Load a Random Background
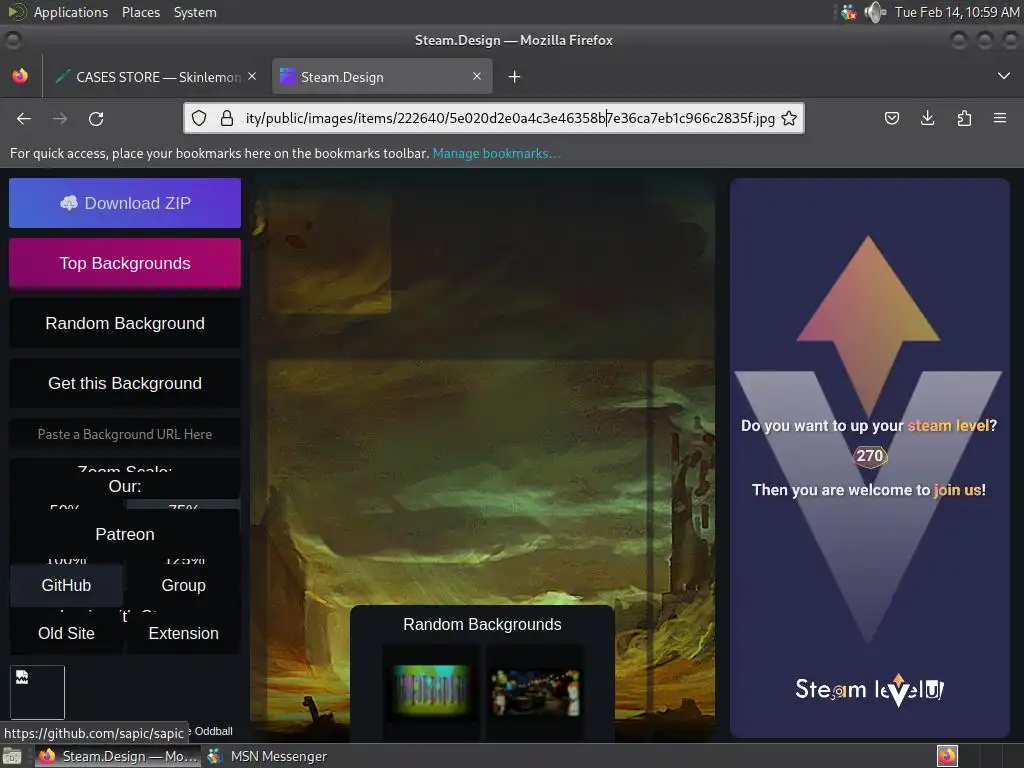Viewport: 1024px width, 768px height. (125, 323)
